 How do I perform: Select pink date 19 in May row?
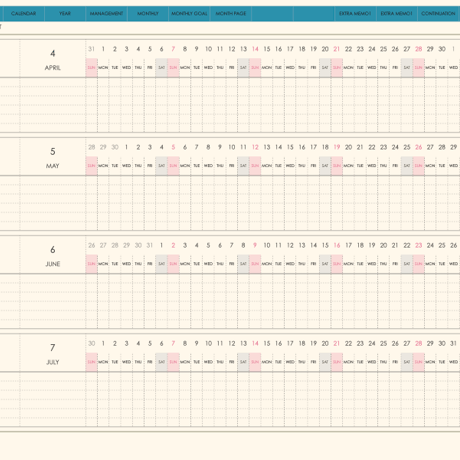click(x=337, y=147)
